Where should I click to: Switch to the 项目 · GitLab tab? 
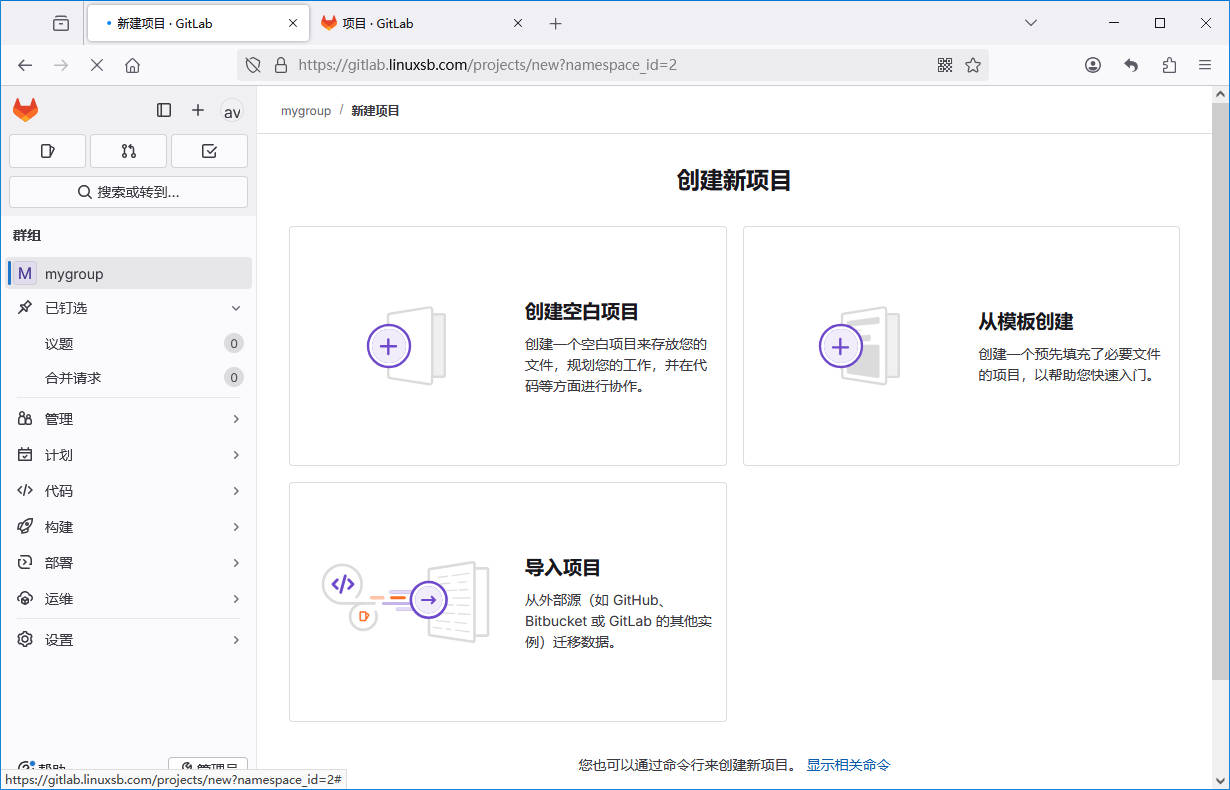pyautogui.click(x=420, y=23)
